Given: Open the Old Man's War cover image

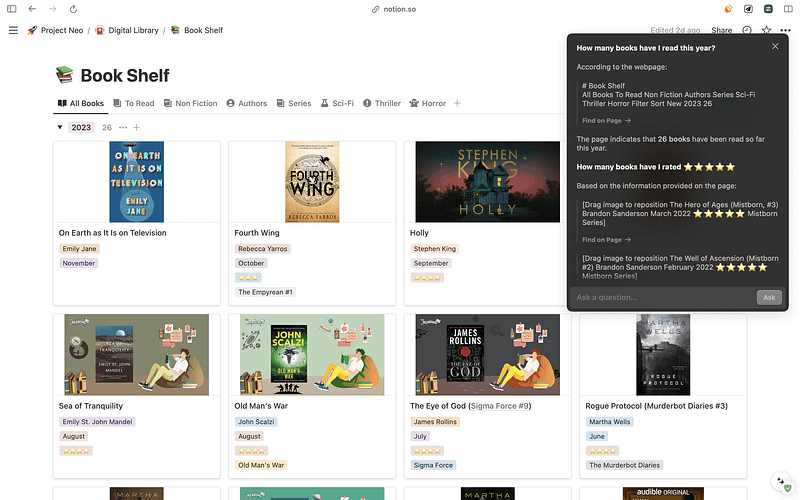Looking at the screenshot, I should click(x=312, y=355).
